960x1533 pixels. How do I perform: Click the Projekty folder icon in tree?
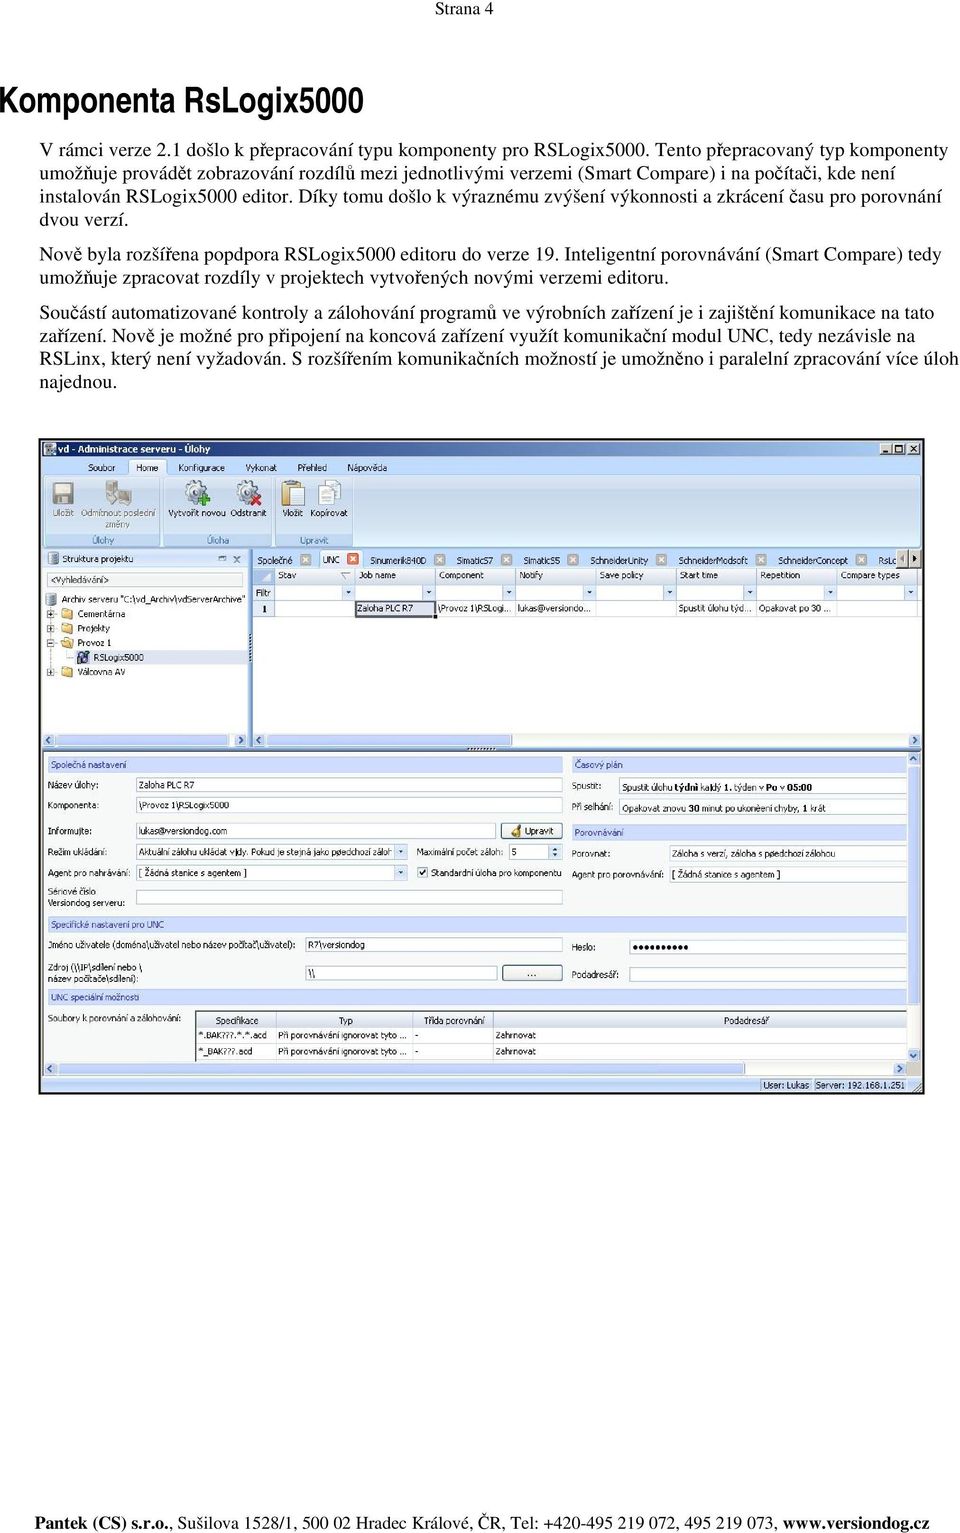67,628
